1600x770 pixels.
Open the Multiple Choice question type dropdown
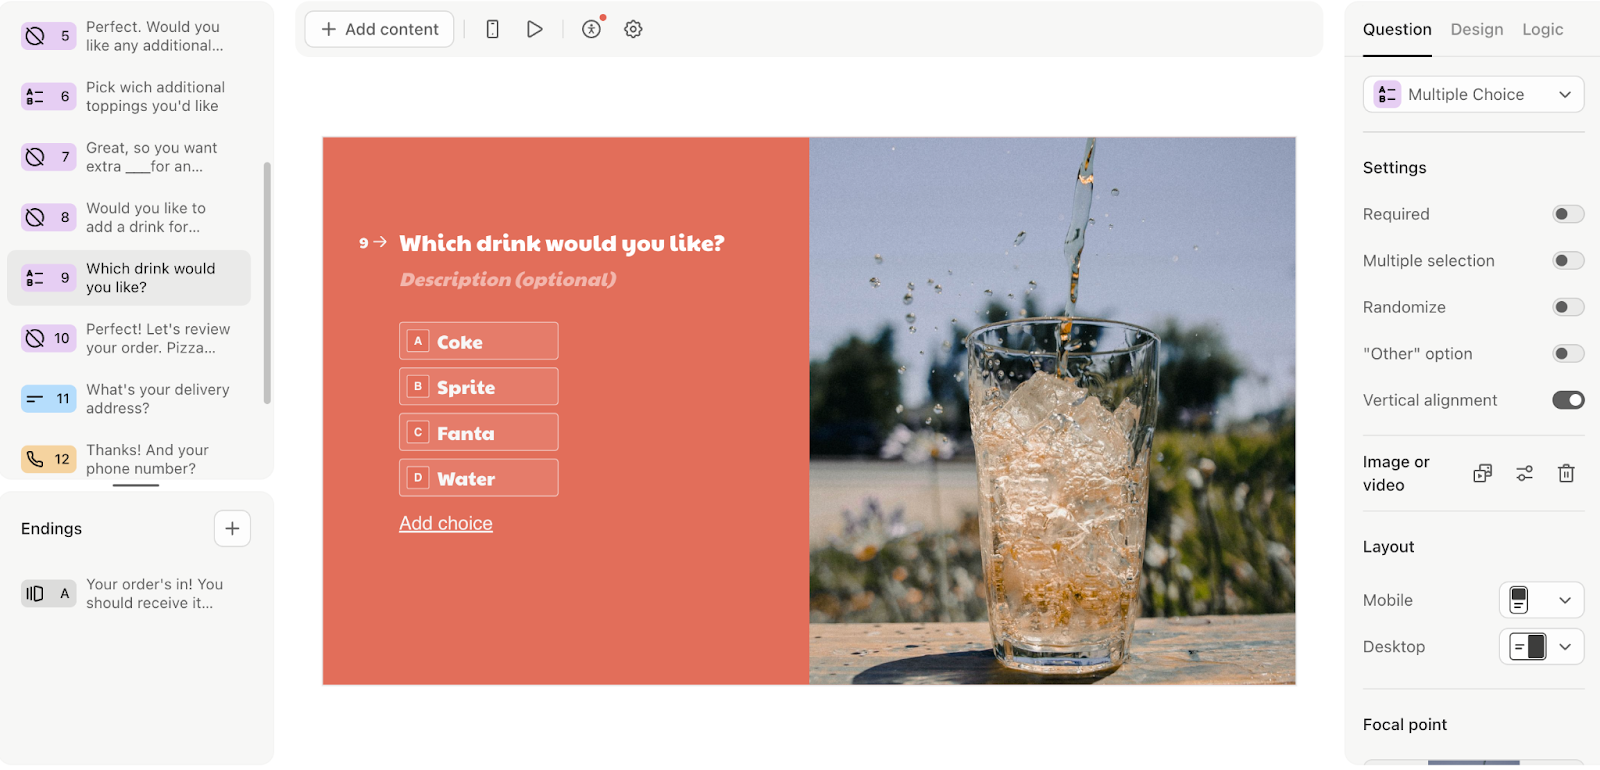1473,94
